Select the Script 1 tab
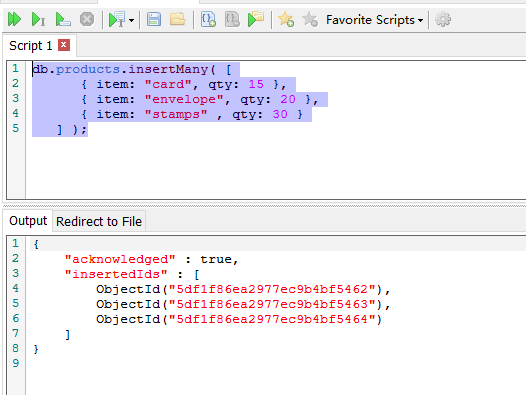Viewport: 526px width, 395px height. [31, 46]
